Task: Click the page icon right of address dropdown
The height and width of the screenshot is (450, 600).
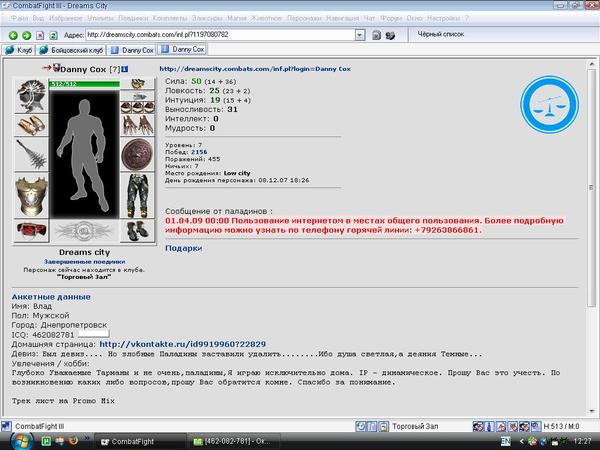Action: coord(376,35)
